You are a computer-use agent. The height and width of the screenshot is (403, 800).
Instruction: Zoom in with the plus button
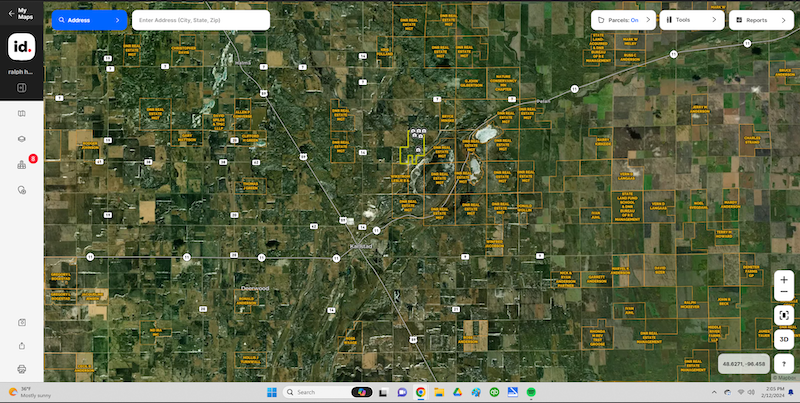click(785, 279)
